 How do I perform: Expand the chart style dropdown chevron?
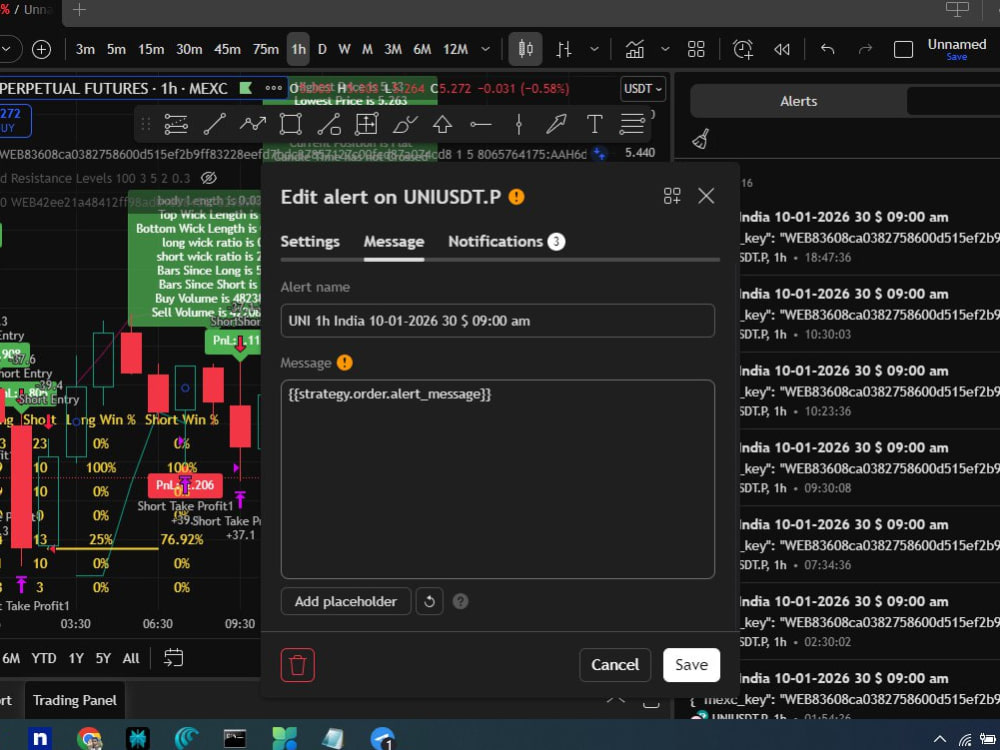(x=594, y=49)
